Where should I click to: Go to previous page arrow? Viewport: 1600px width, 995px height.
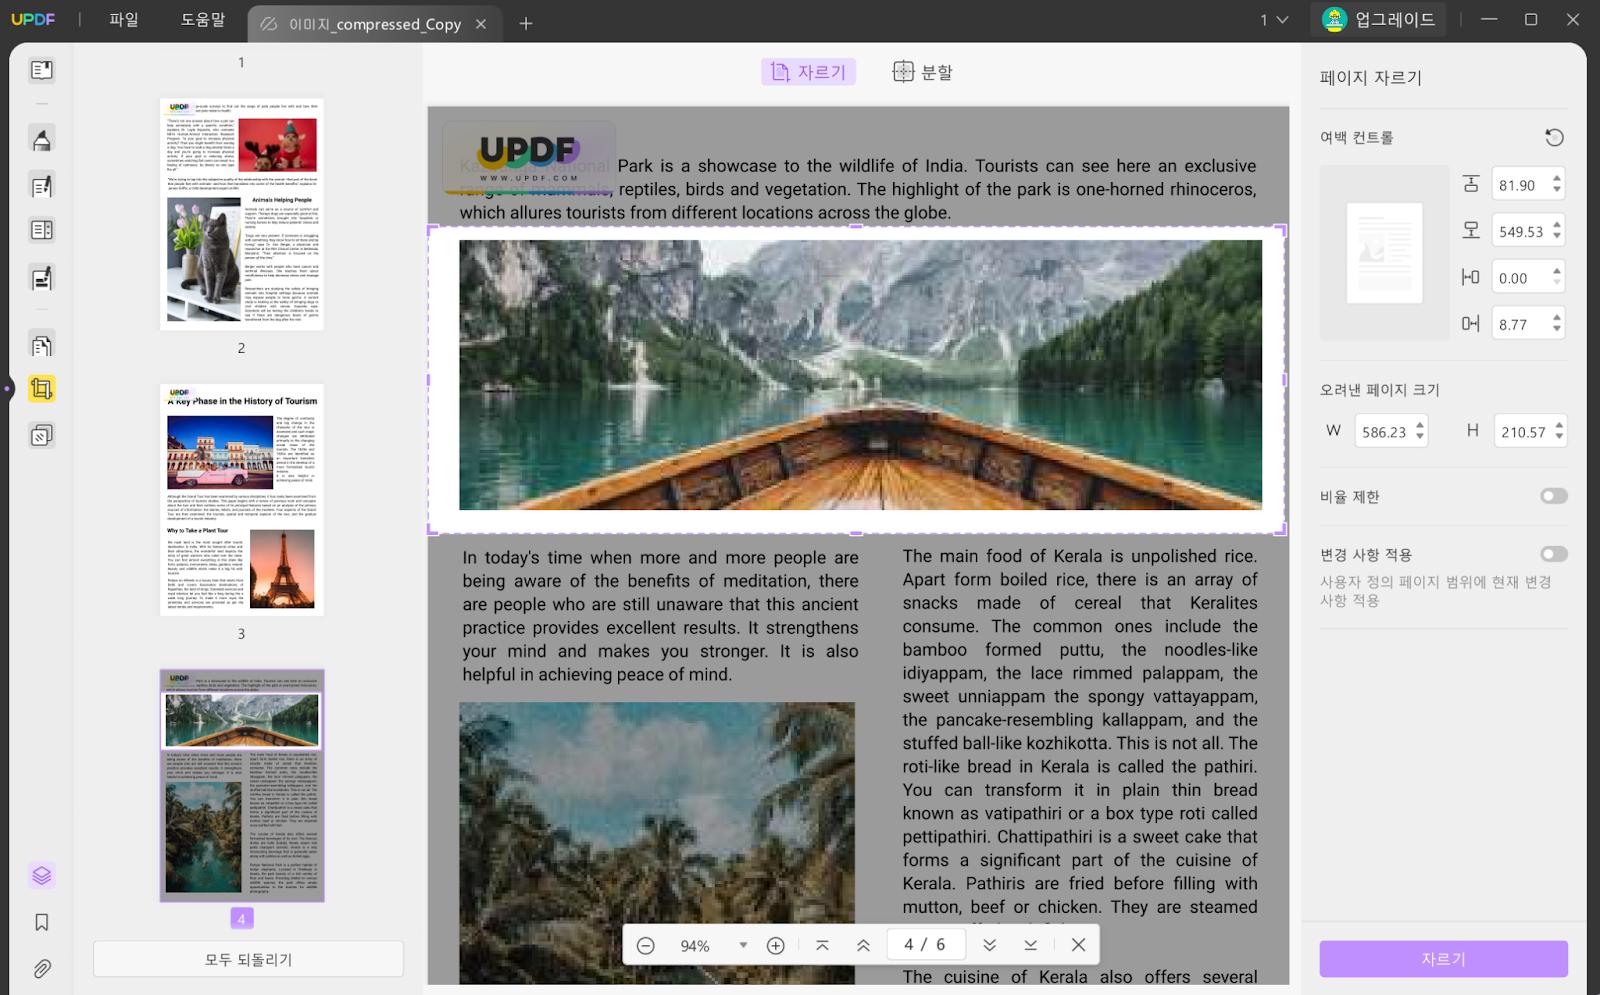pos(863,945)
